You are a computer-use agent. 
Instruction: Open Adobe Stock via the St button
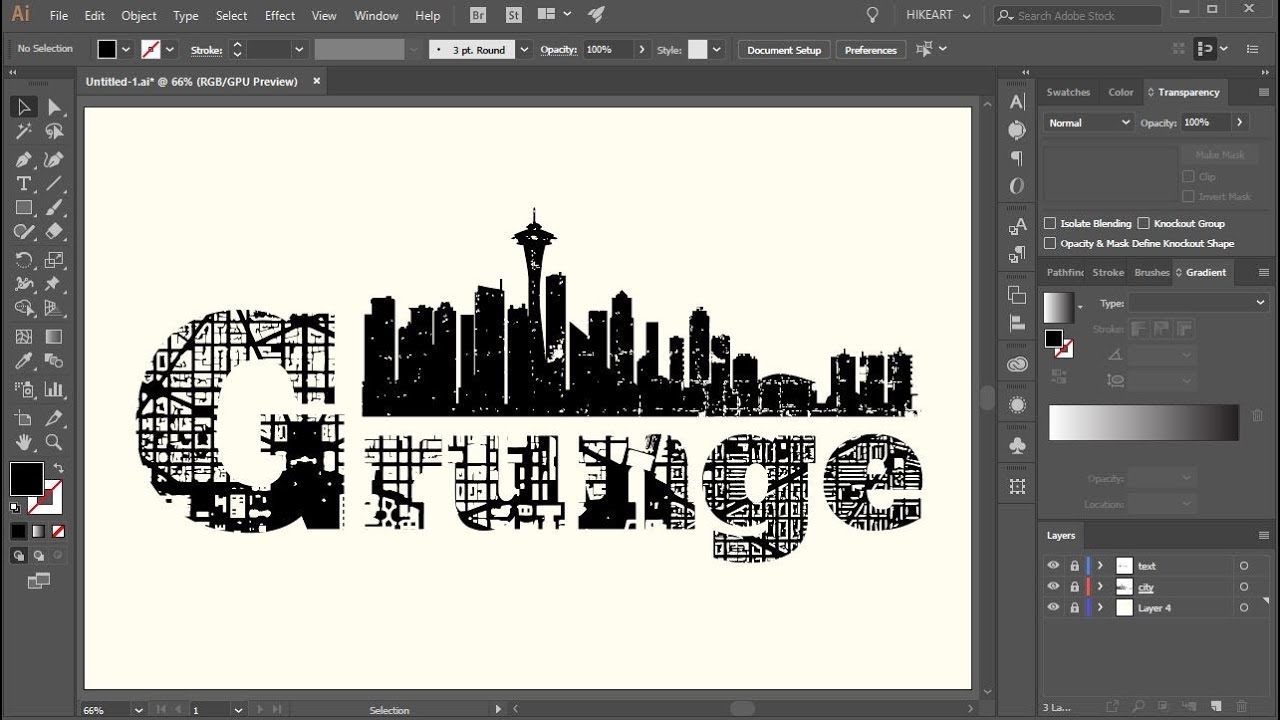514,15
